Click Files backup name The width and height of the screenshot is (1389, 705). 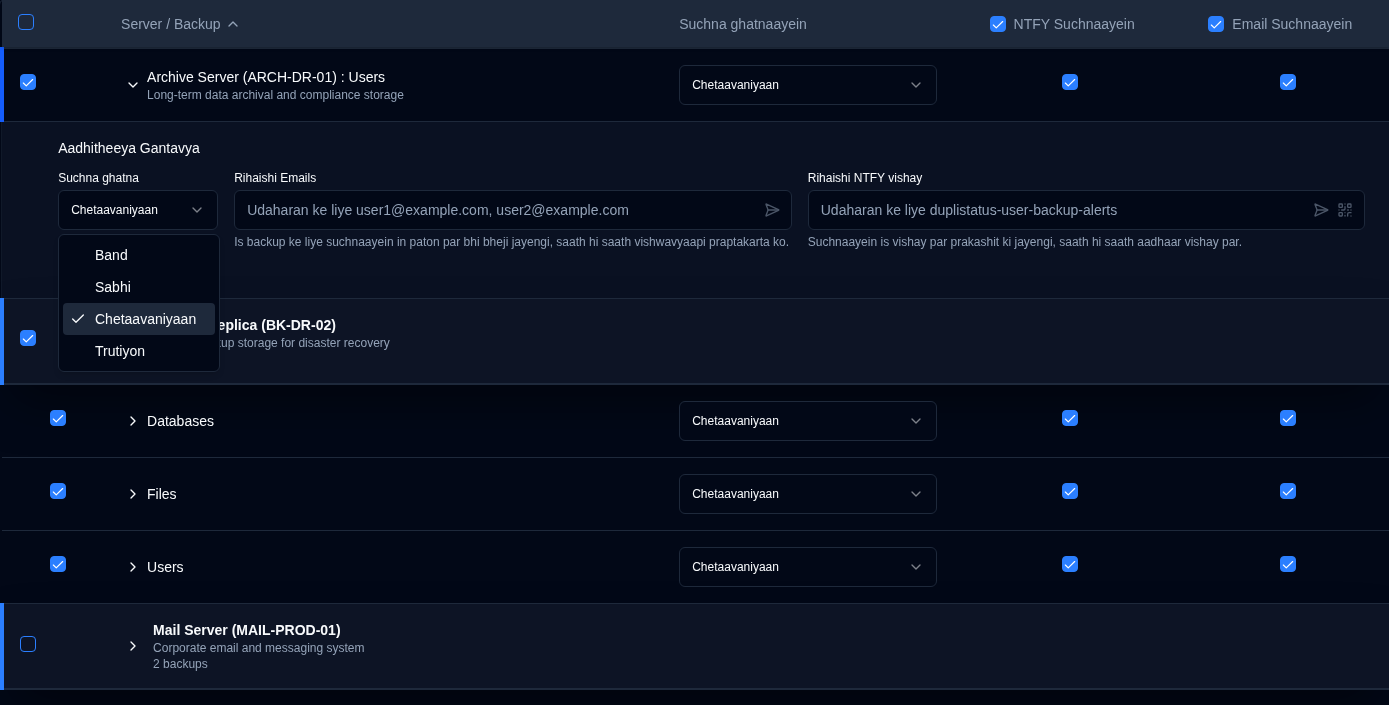click(x=162, y=494)
